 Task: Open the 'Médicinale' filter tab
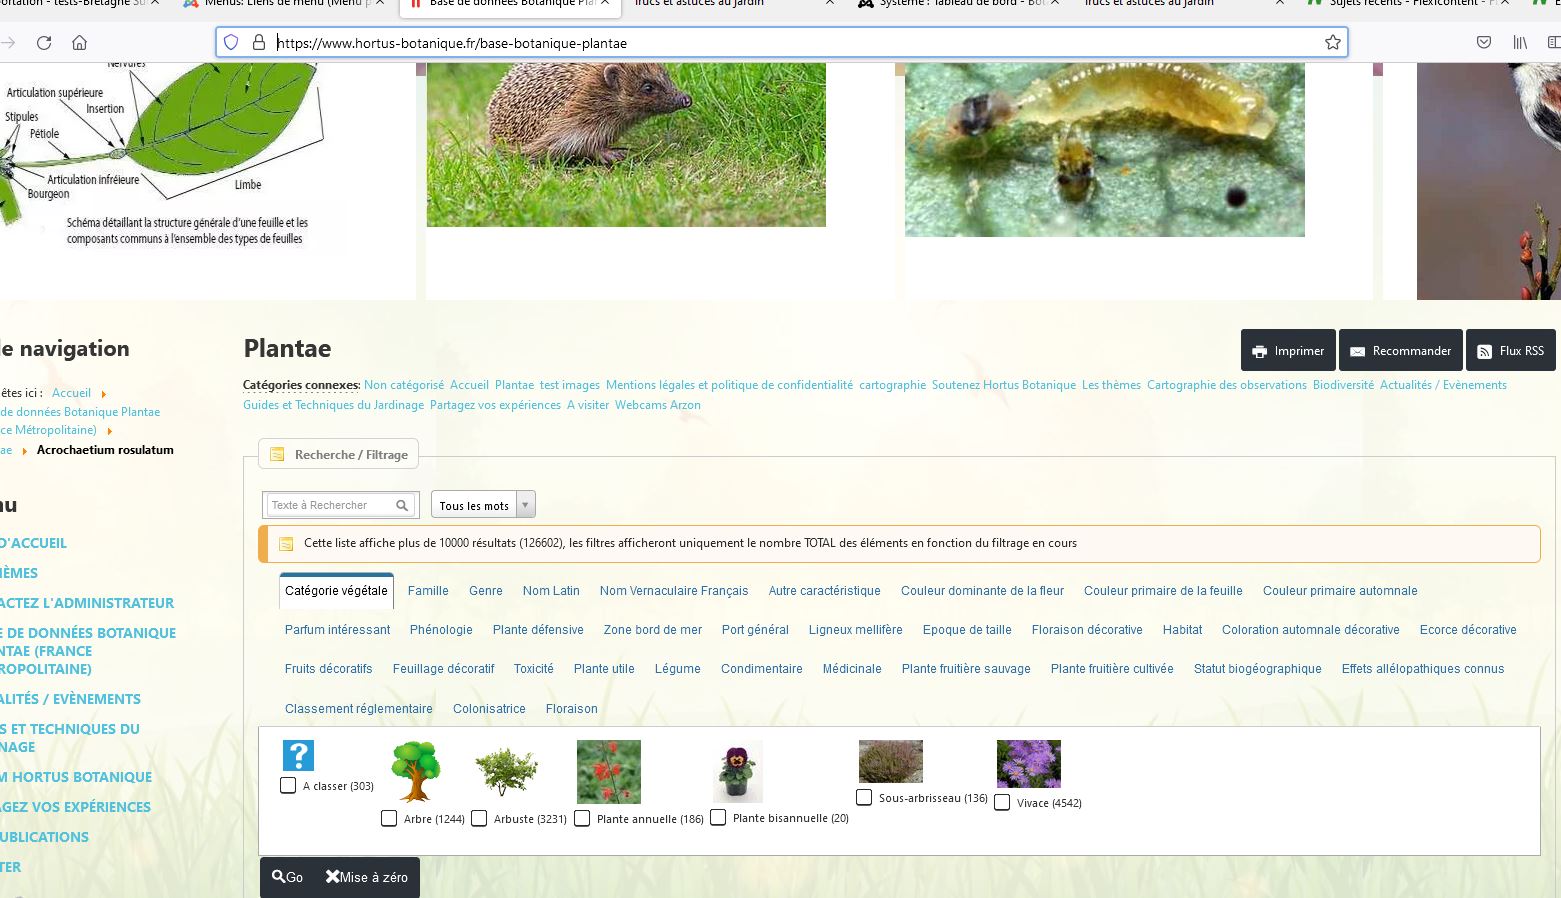(x=852, y=668)
